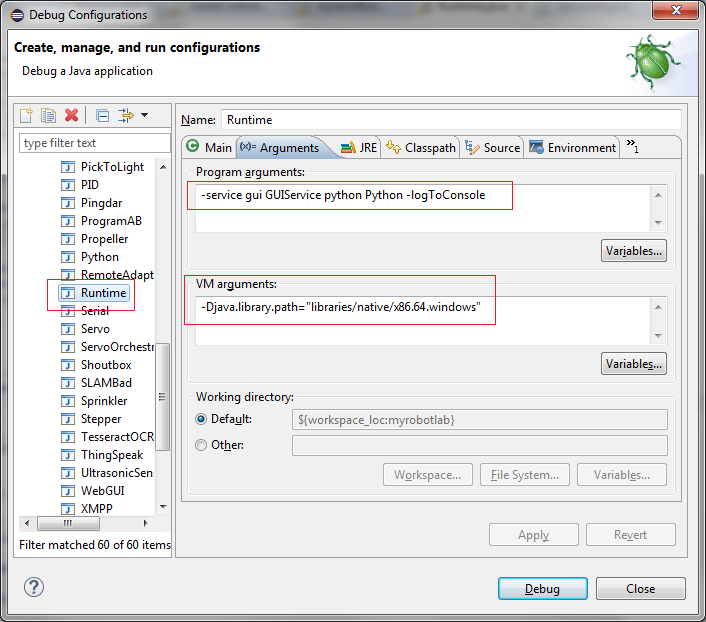Click the Filter launch configurations icon
Image resolution: width=706 pixels, height=622 pixels.
125,116
